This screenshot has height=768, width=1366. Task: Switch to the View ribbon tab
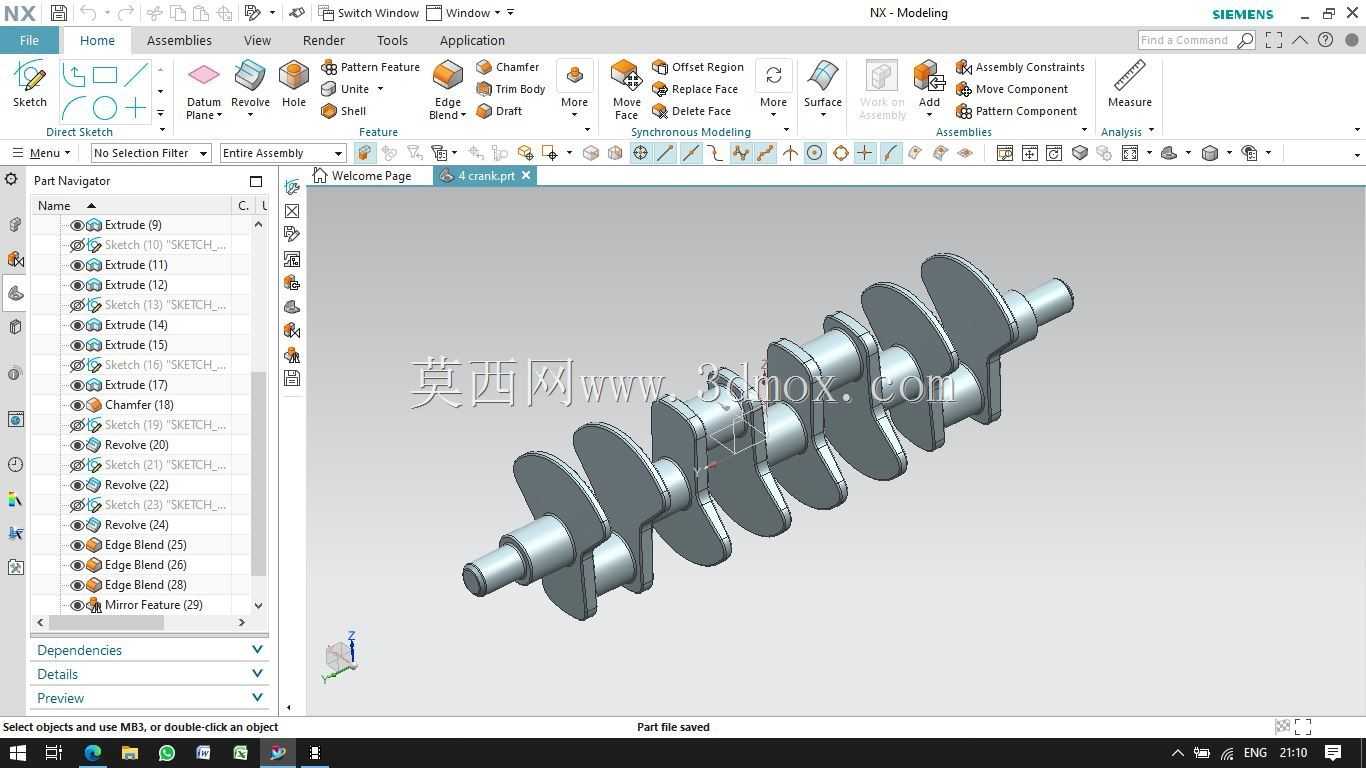pyautogui.click(x=257, y=40)
